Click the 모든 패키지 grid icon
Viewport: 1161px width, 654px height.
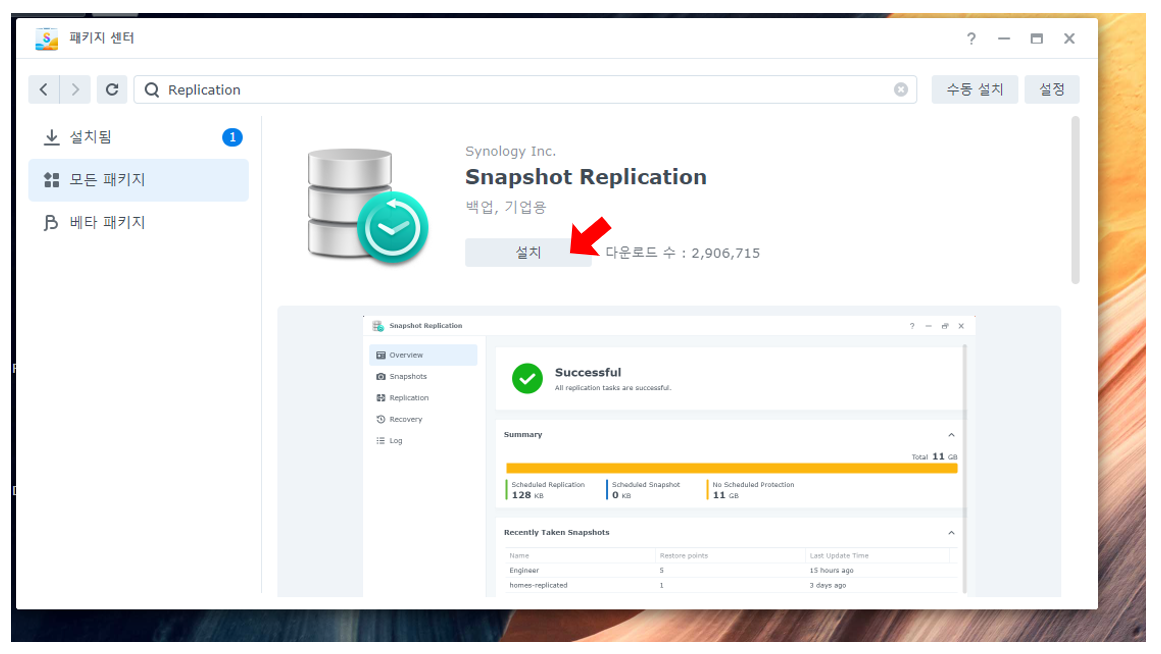coord(51,180)
